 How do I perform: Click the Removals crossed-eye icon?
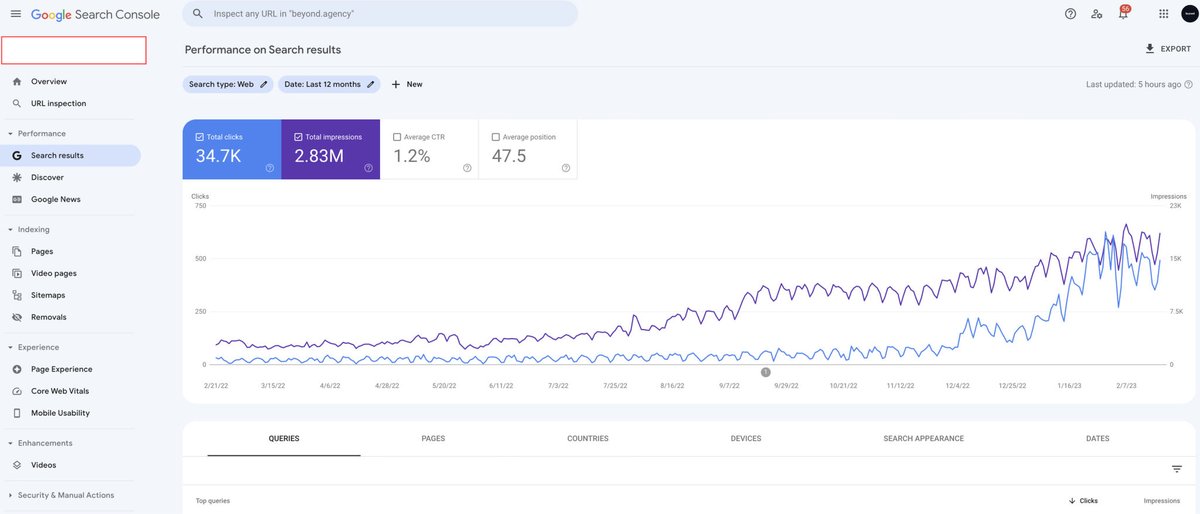(17, 317)
